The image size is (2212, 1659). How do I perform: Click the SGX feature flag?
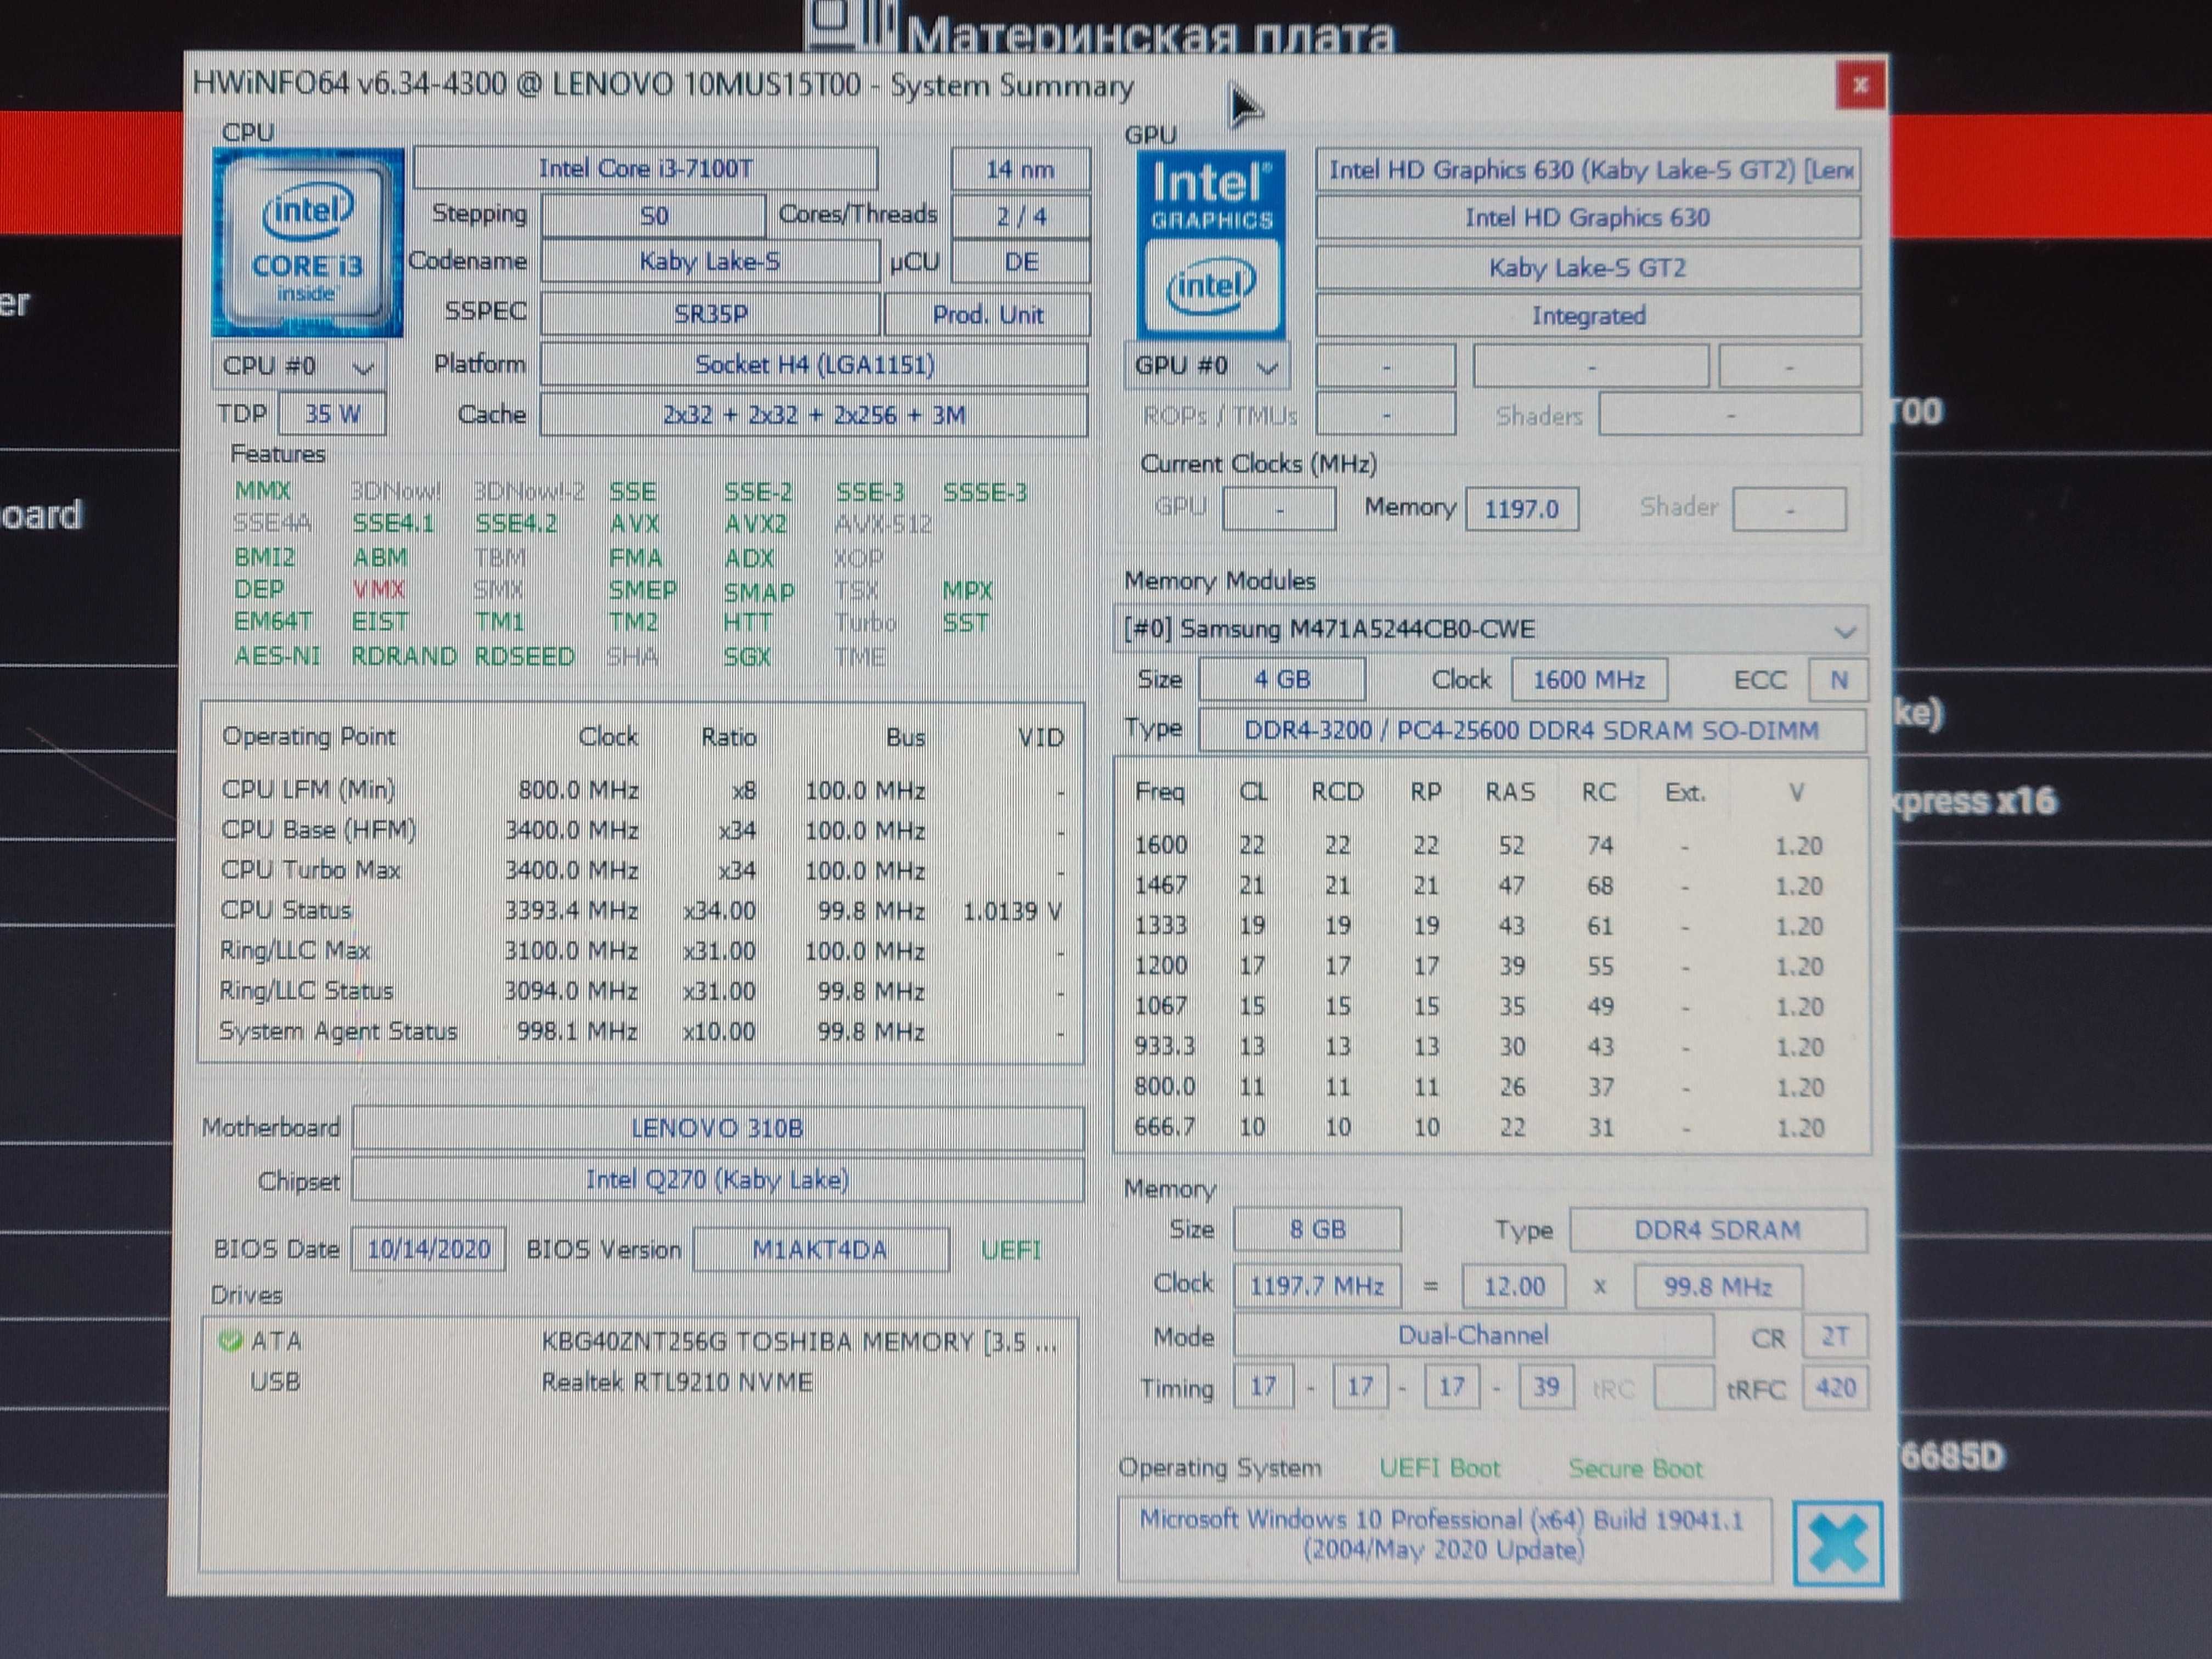(x=747, y=657)
